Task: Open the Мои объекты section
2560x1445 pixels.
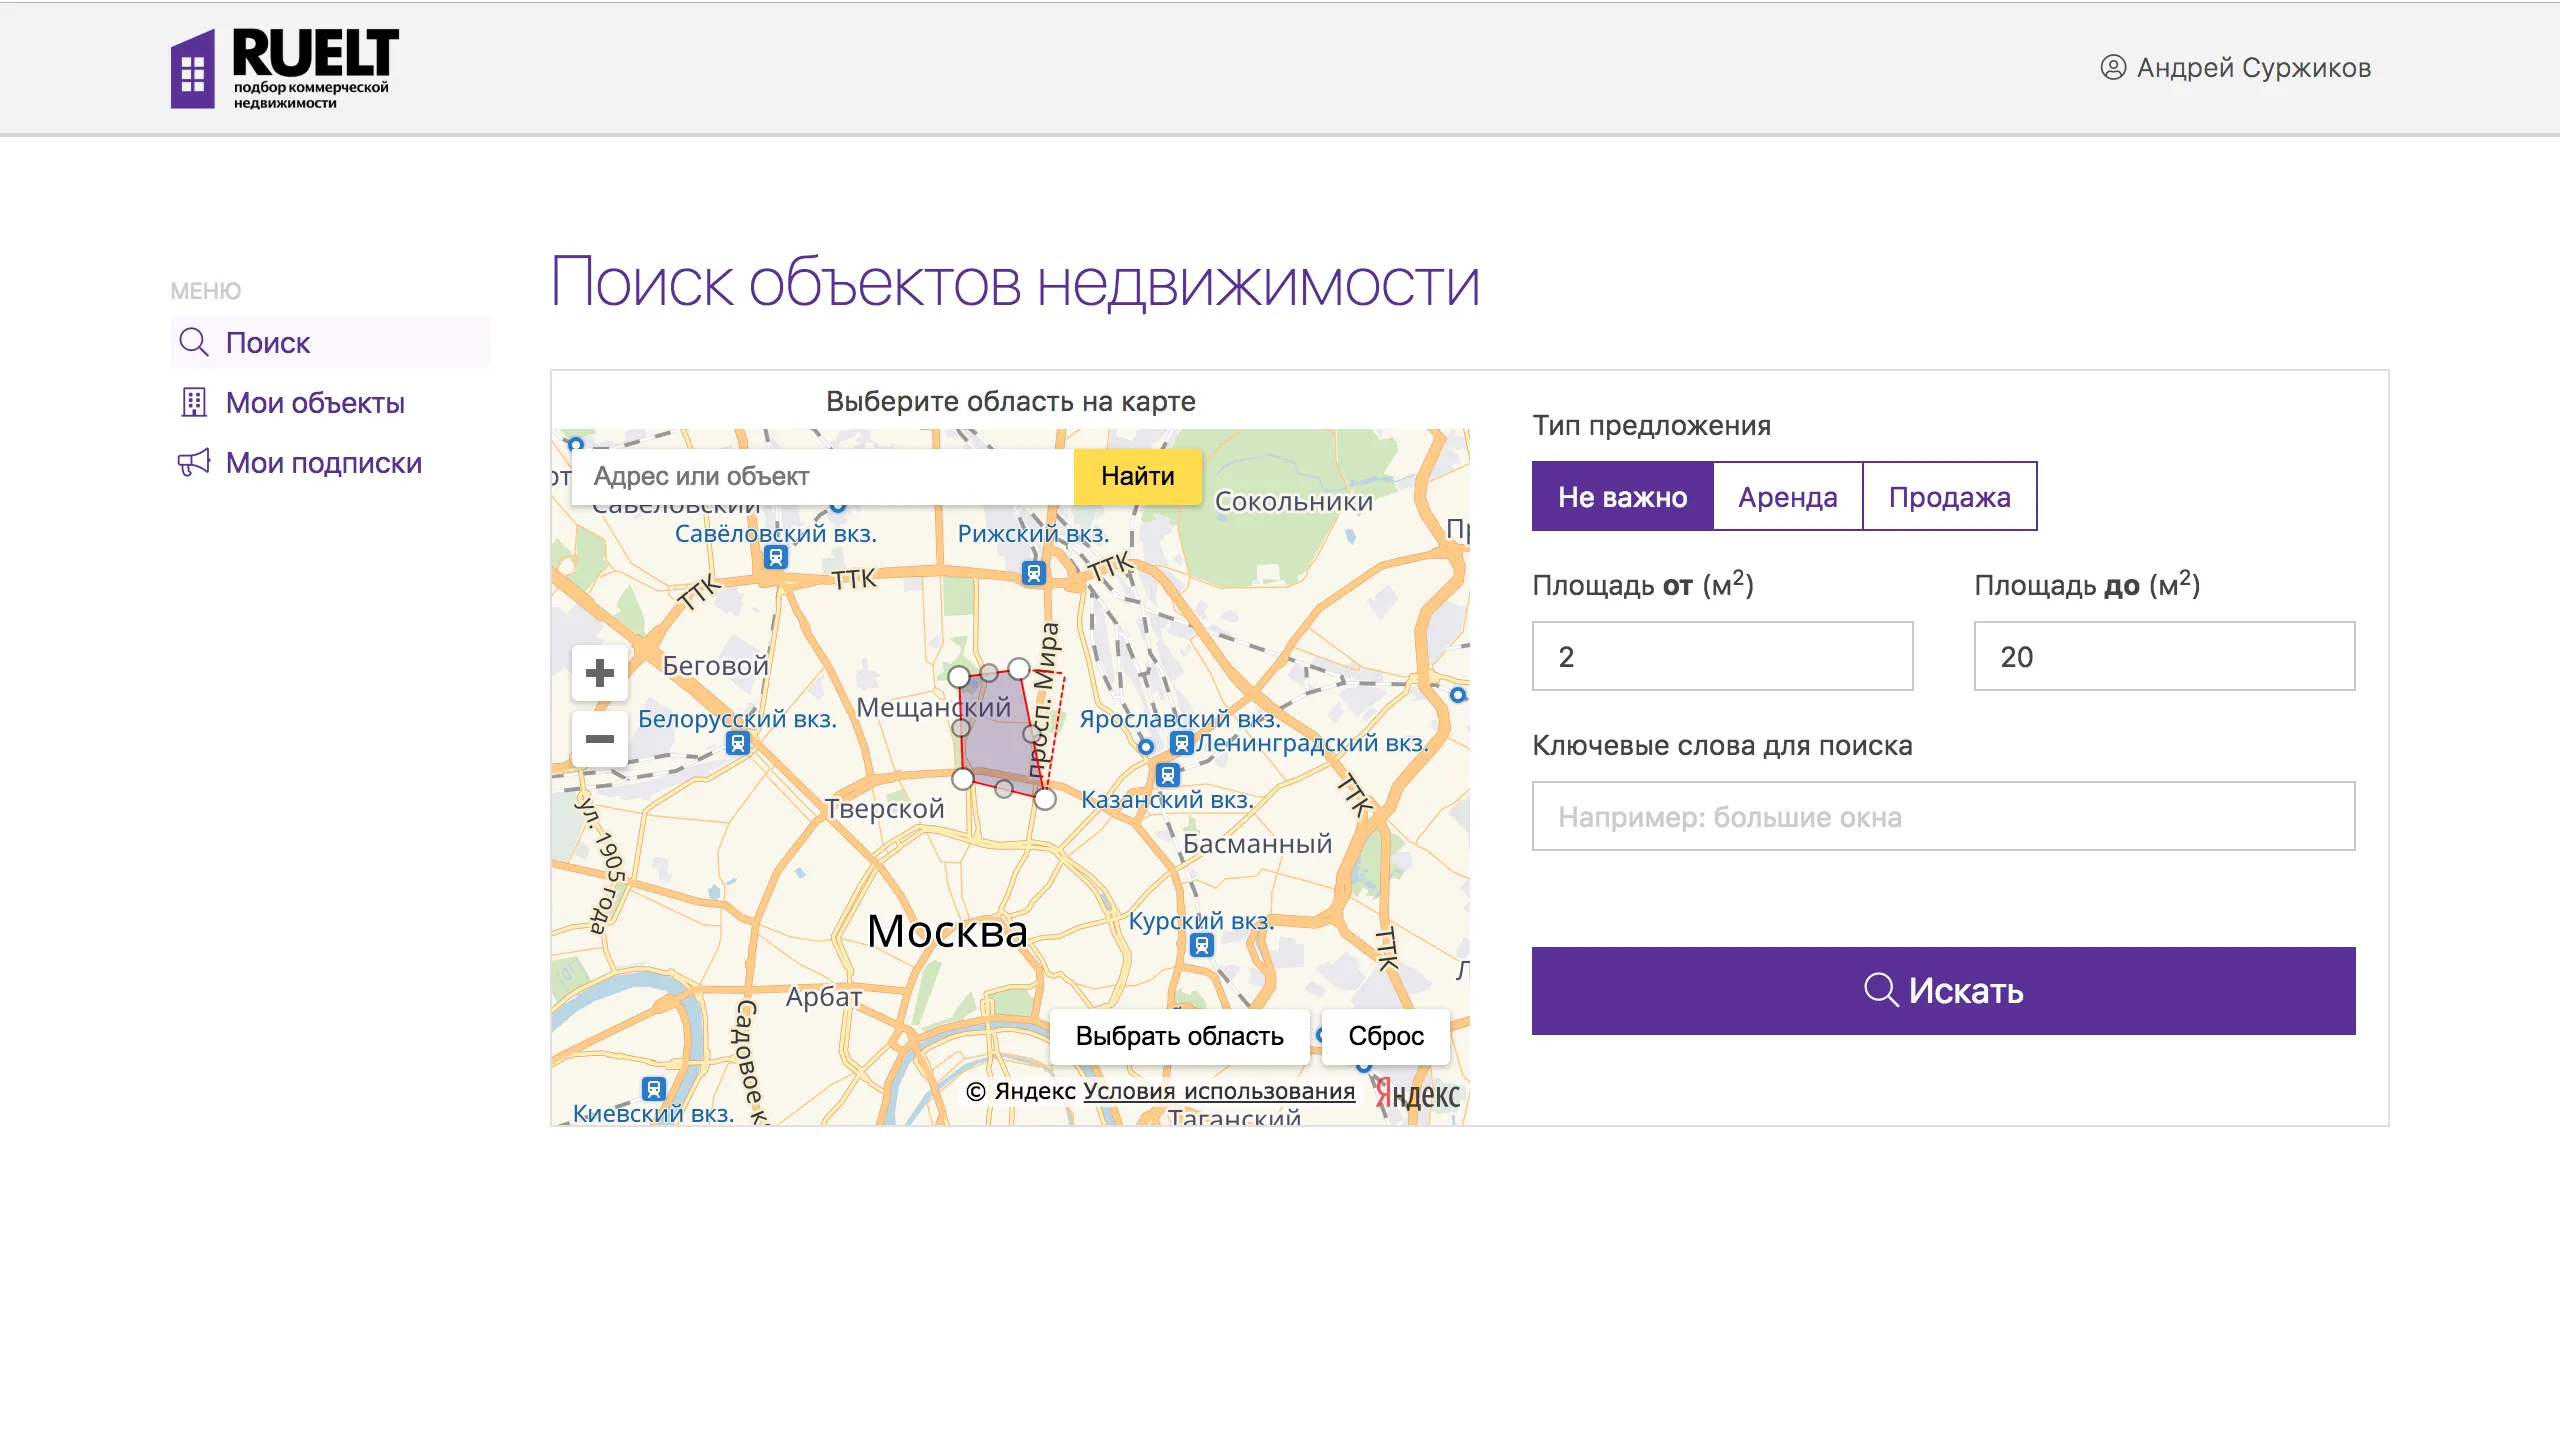Action: pos(314,402)
